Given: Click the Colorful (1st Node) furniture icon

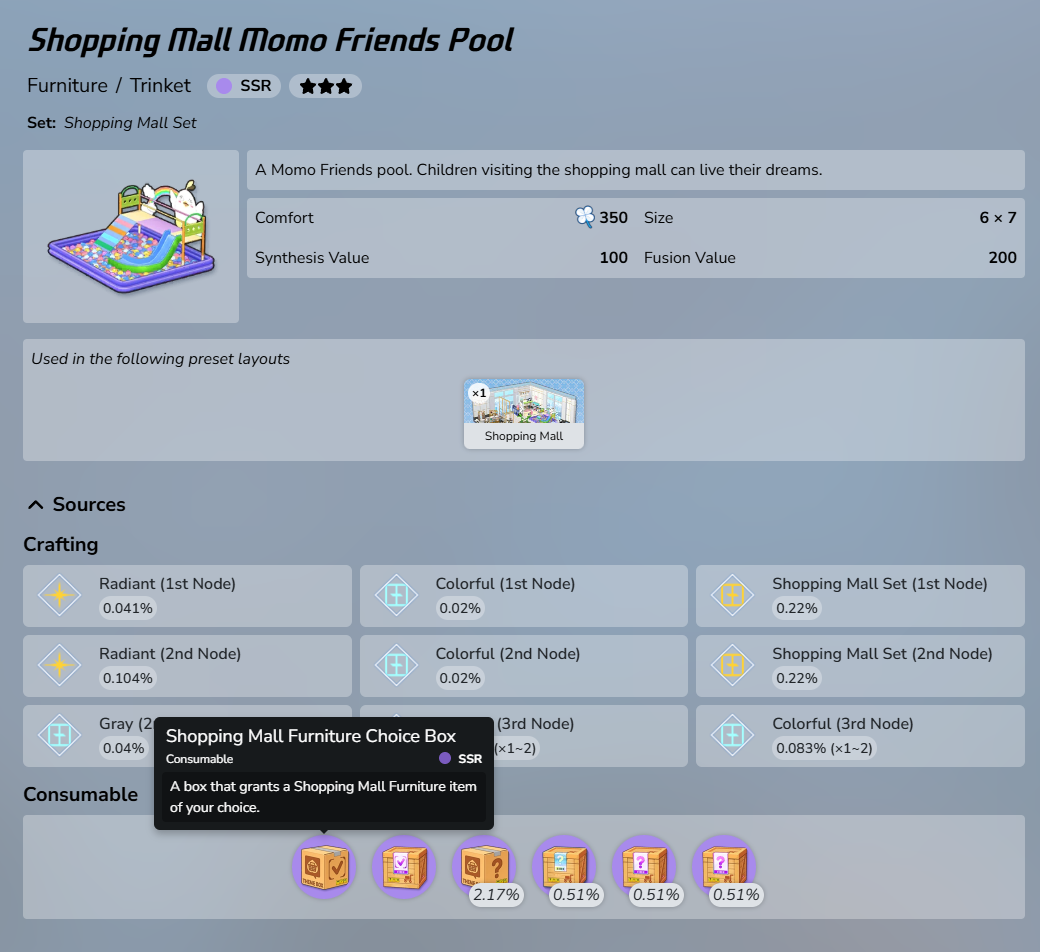Looking at the screenshot, I should tap(396, 595).
